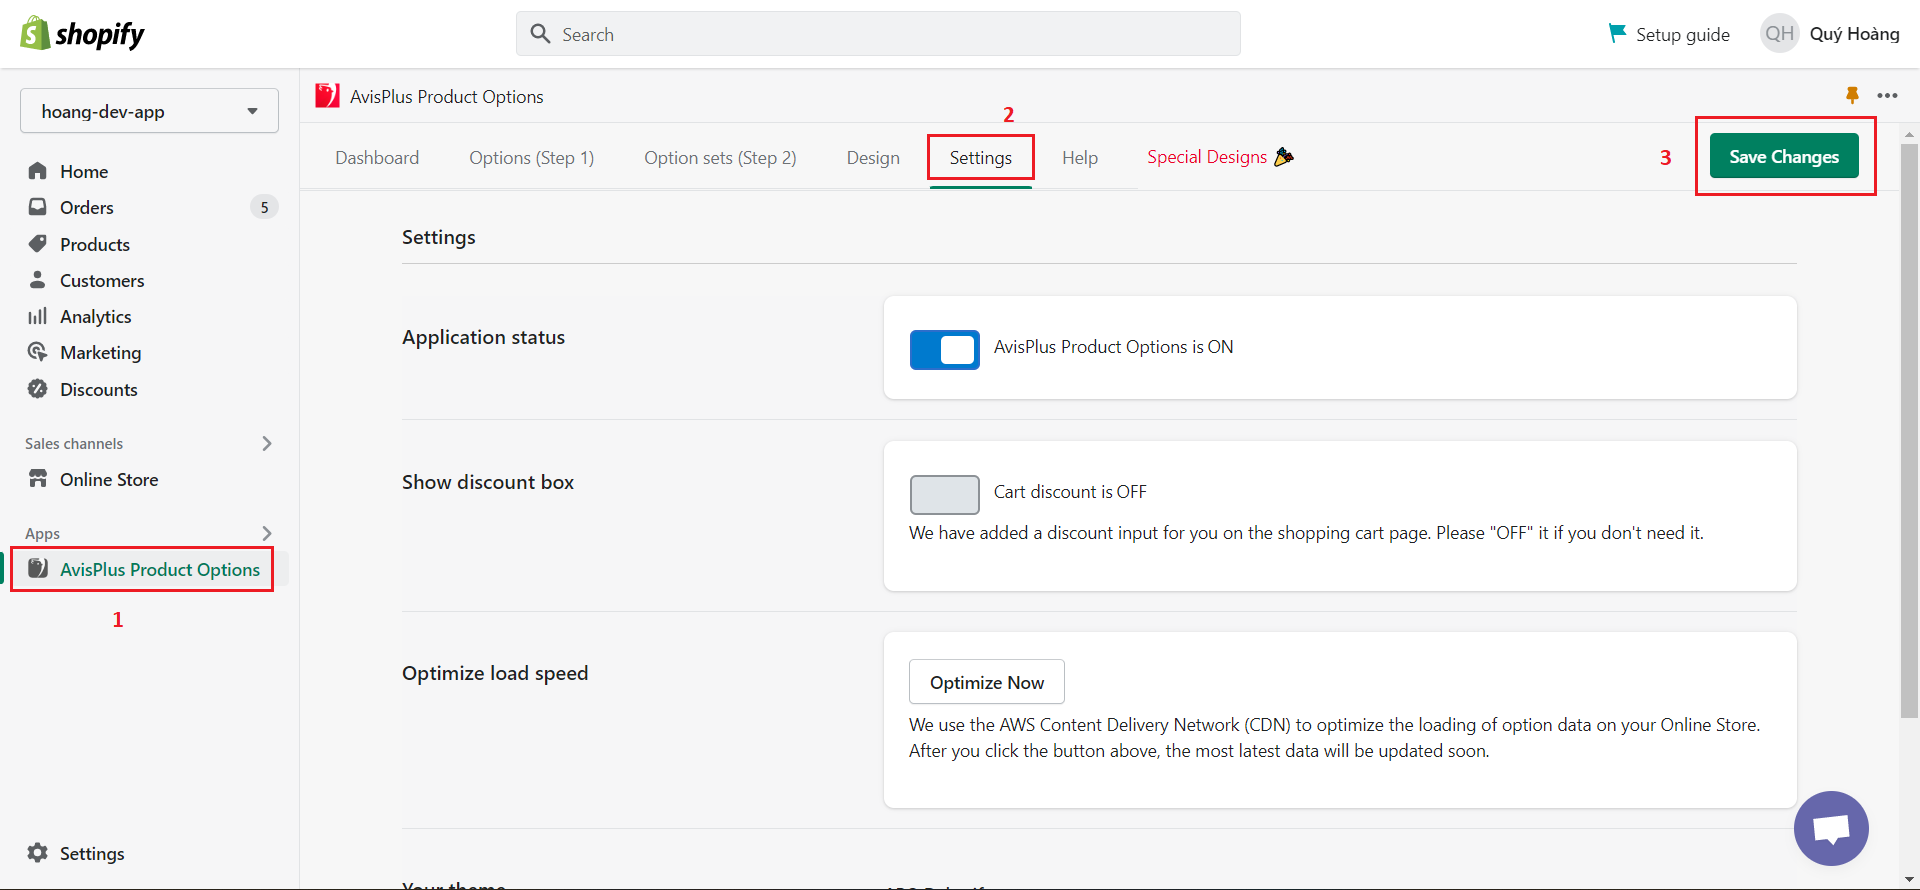
Task: Click the 'Show discount box' label
Action: [488, 482]
